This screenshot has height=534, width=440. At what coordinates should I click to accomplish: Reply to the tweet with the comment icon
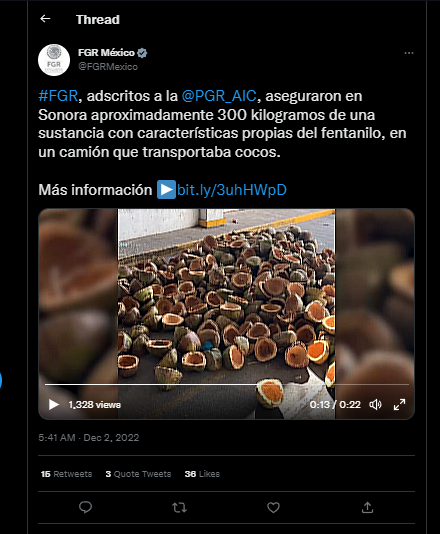click(x=85, y=507)
